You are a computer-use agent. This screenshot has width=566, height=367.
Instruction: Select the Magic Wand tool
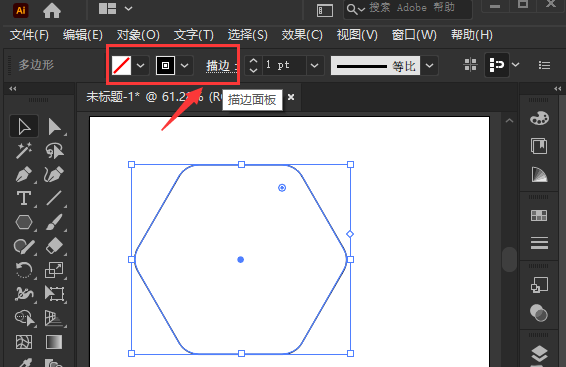point(24,150)
